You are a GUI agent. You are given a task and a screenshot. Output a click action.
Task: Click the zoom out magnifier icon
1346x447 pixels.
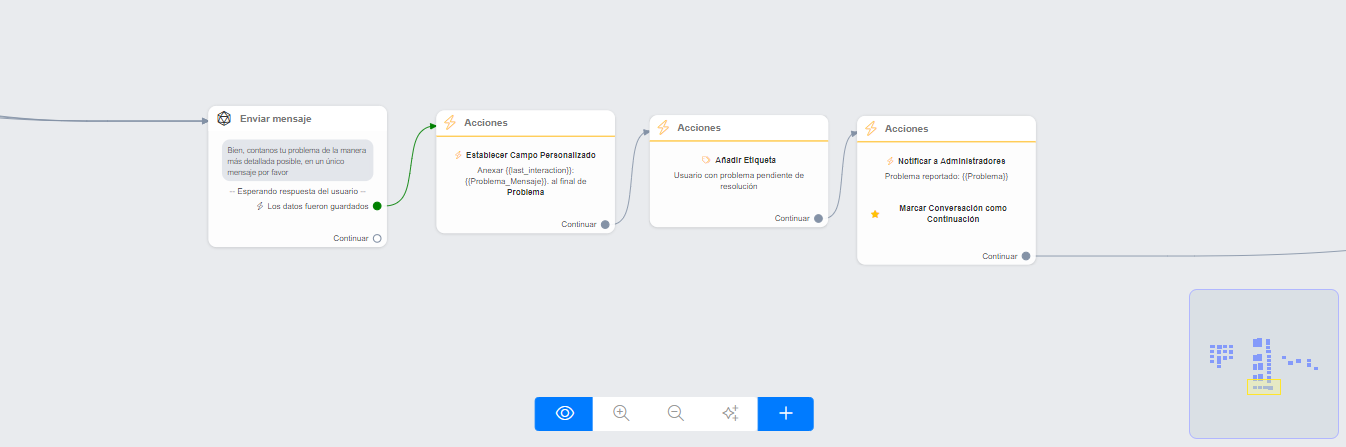(x=675, y=413)
